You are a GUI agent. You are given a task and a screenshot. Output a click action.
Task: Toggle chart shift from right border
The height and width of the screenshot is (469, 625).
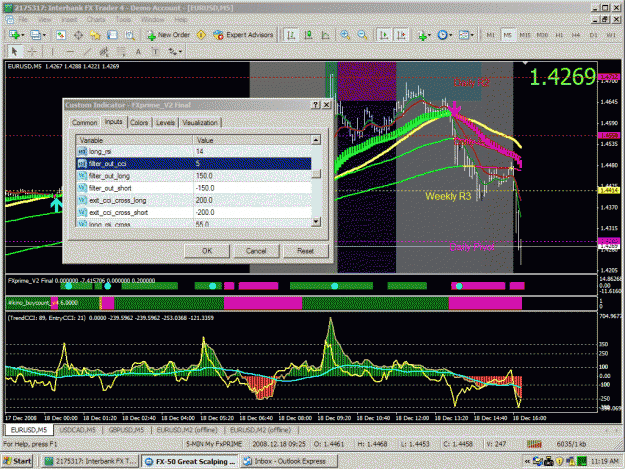coord(401,35)
